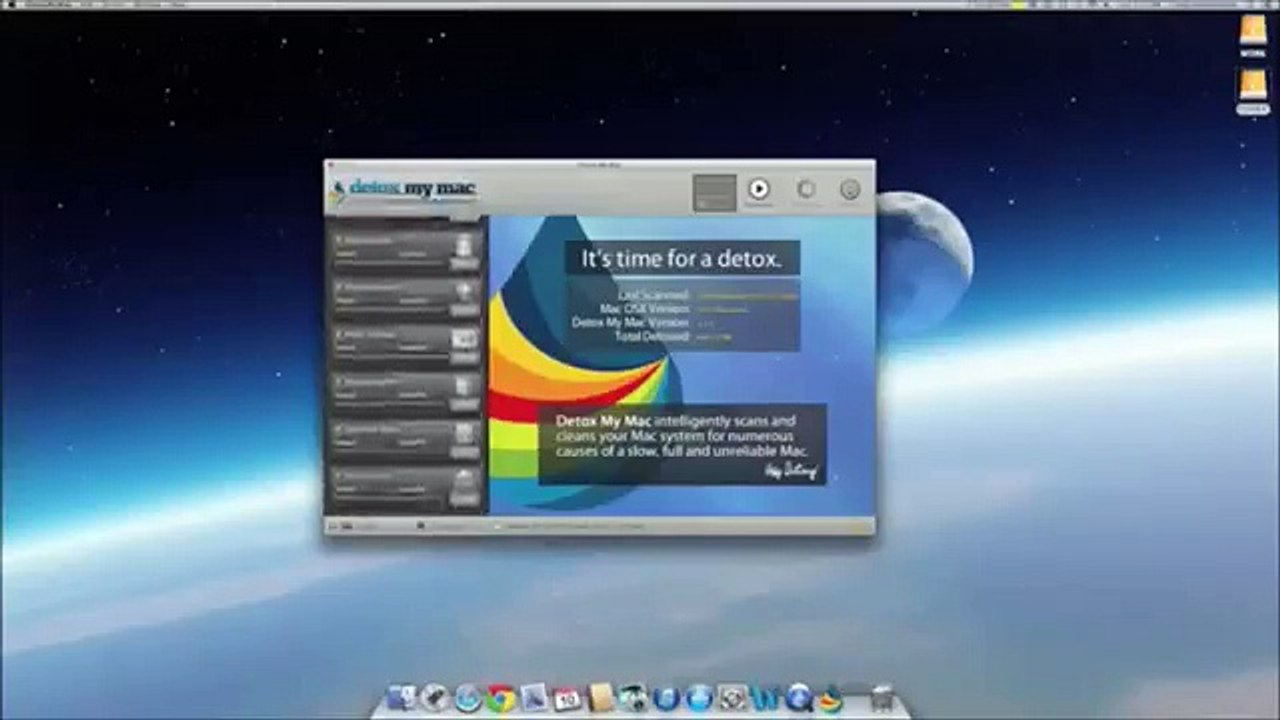
Task: Click the trash can icon on first category row
Action: (x=464, y=245)
